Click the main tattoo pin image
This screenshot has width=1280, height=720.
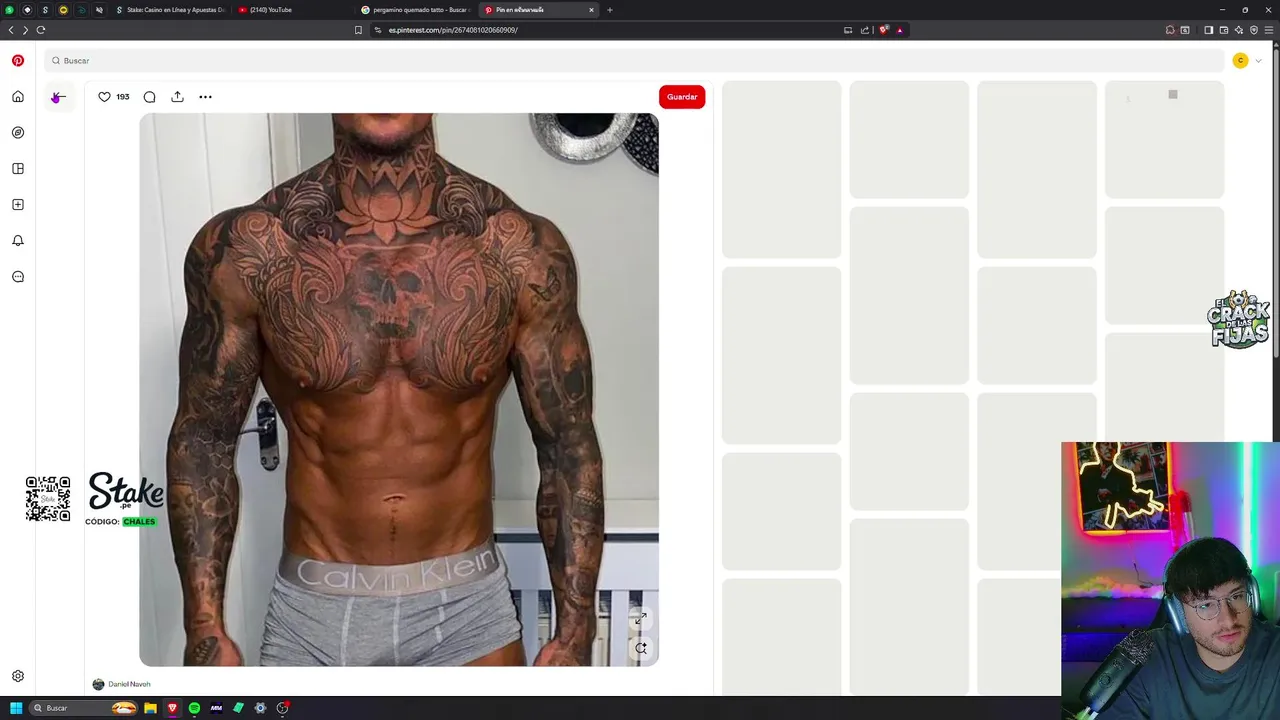coord(399,389)
